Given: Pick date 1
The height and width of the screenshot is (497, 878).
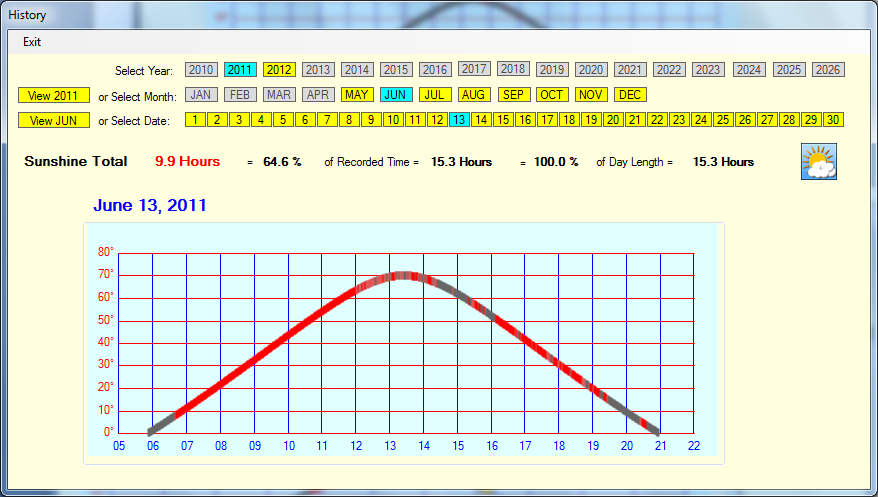Looking at the screenshot, I should pos(195,120).
